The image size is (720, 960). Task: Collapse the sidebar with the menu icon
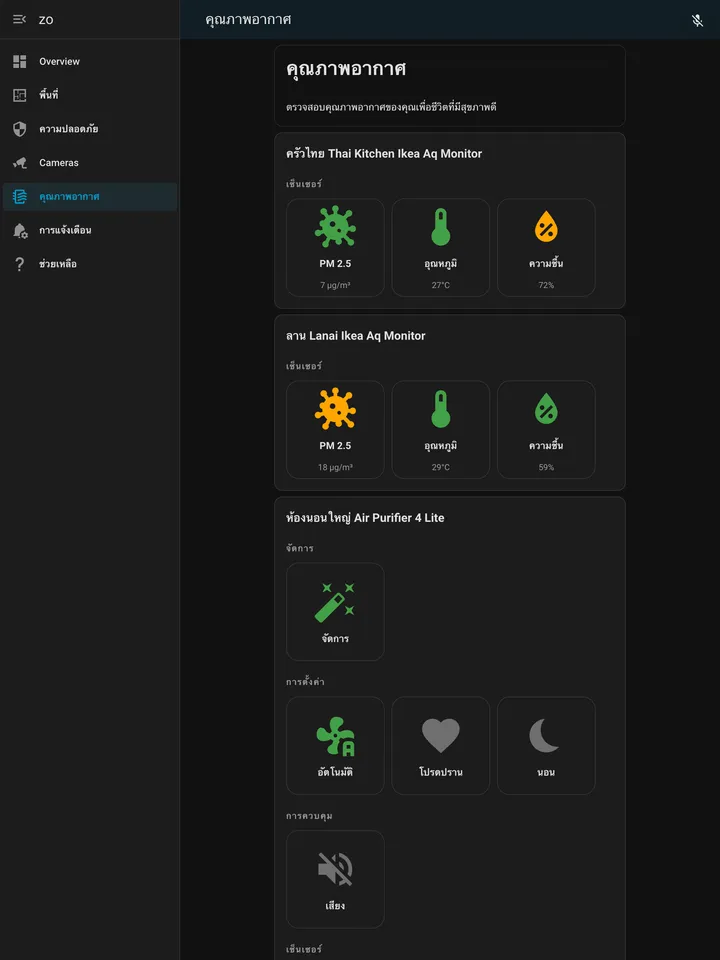pos(20,20)
